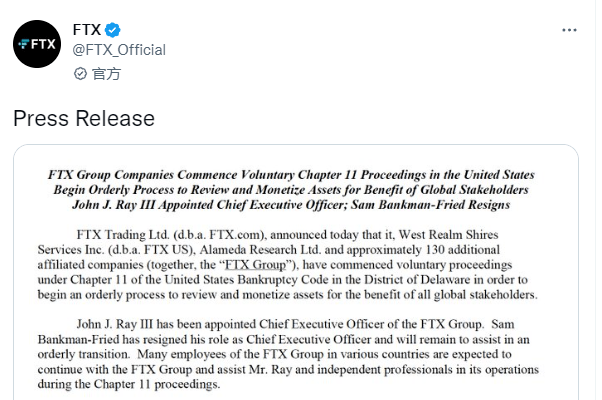Click the 官方 official label text
The image size is (602, 400).
tap(106, 74)
